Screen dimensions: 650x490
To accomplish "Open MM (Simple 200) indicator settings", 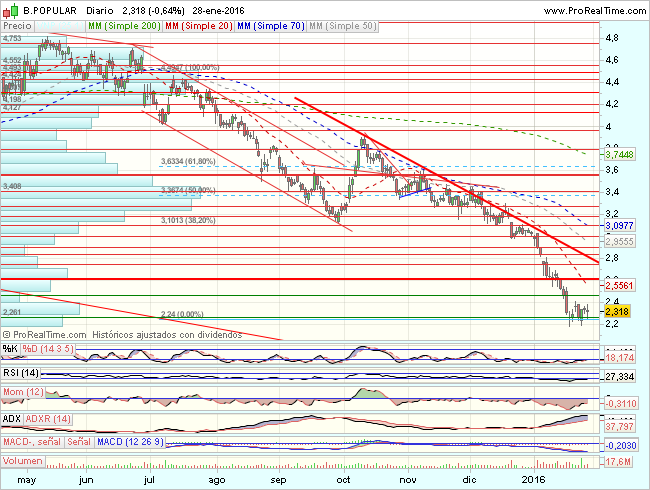I will (124, 26).
